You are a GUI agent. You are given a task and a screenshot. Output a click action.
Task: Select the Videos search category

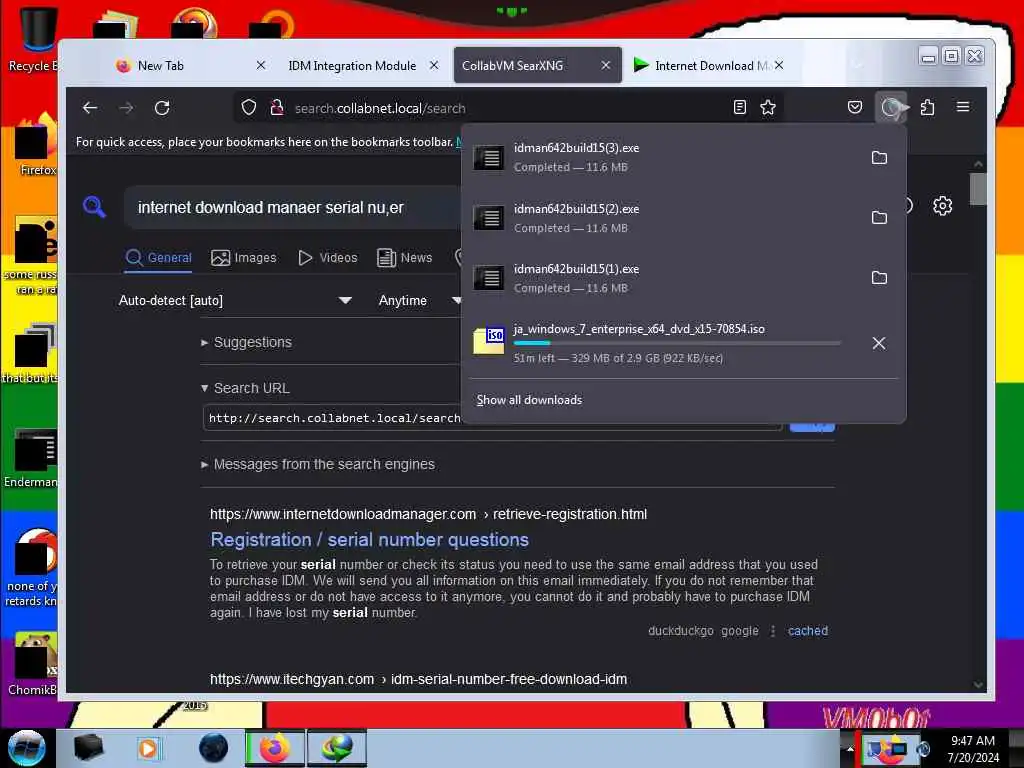pos(328,258)
